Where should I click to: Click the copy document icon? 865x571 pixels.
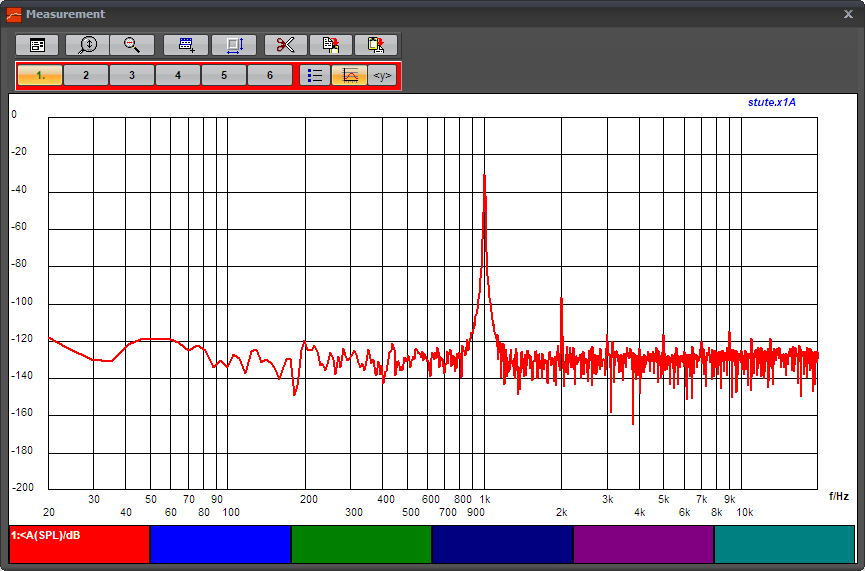tap(330, 45)
